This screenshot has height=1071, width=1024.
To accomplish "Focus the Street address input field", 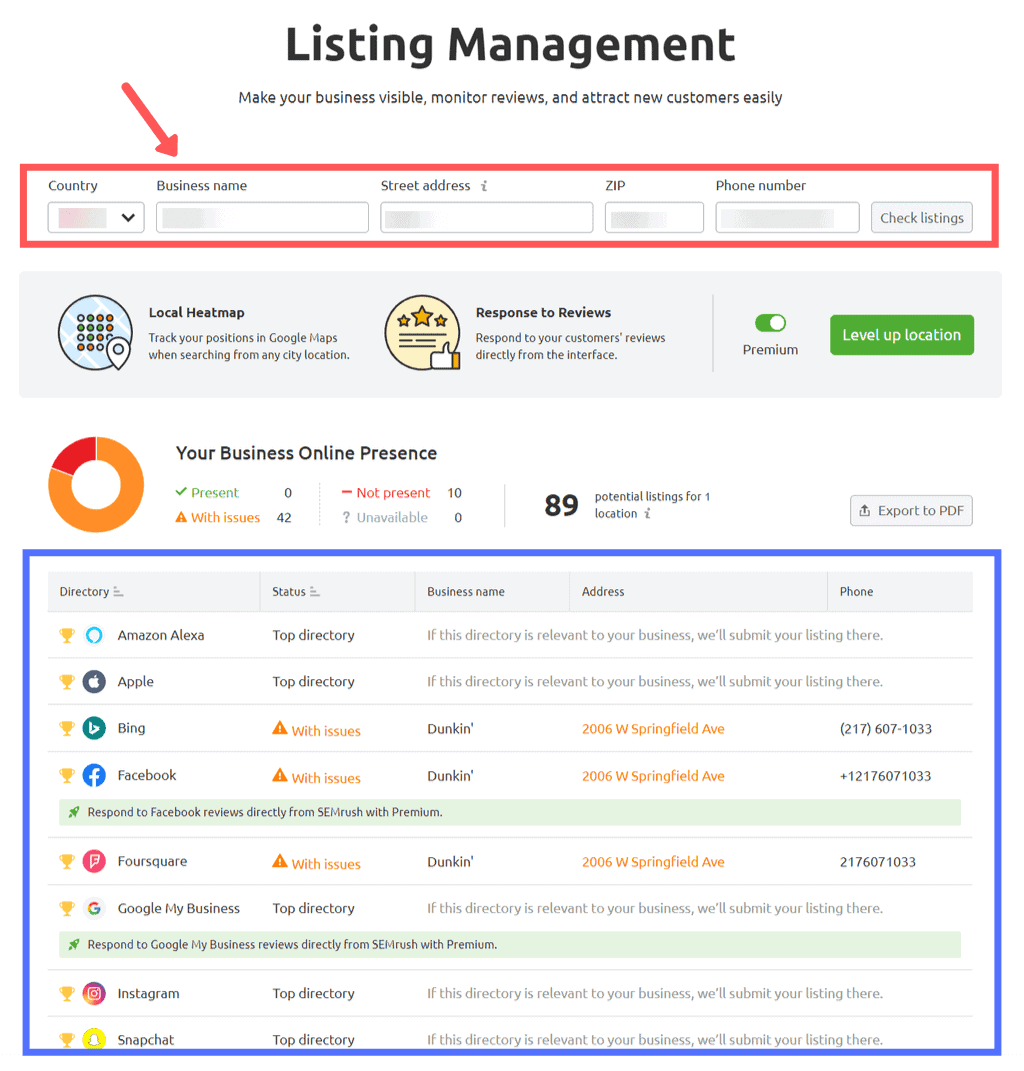I will (486, 218).
